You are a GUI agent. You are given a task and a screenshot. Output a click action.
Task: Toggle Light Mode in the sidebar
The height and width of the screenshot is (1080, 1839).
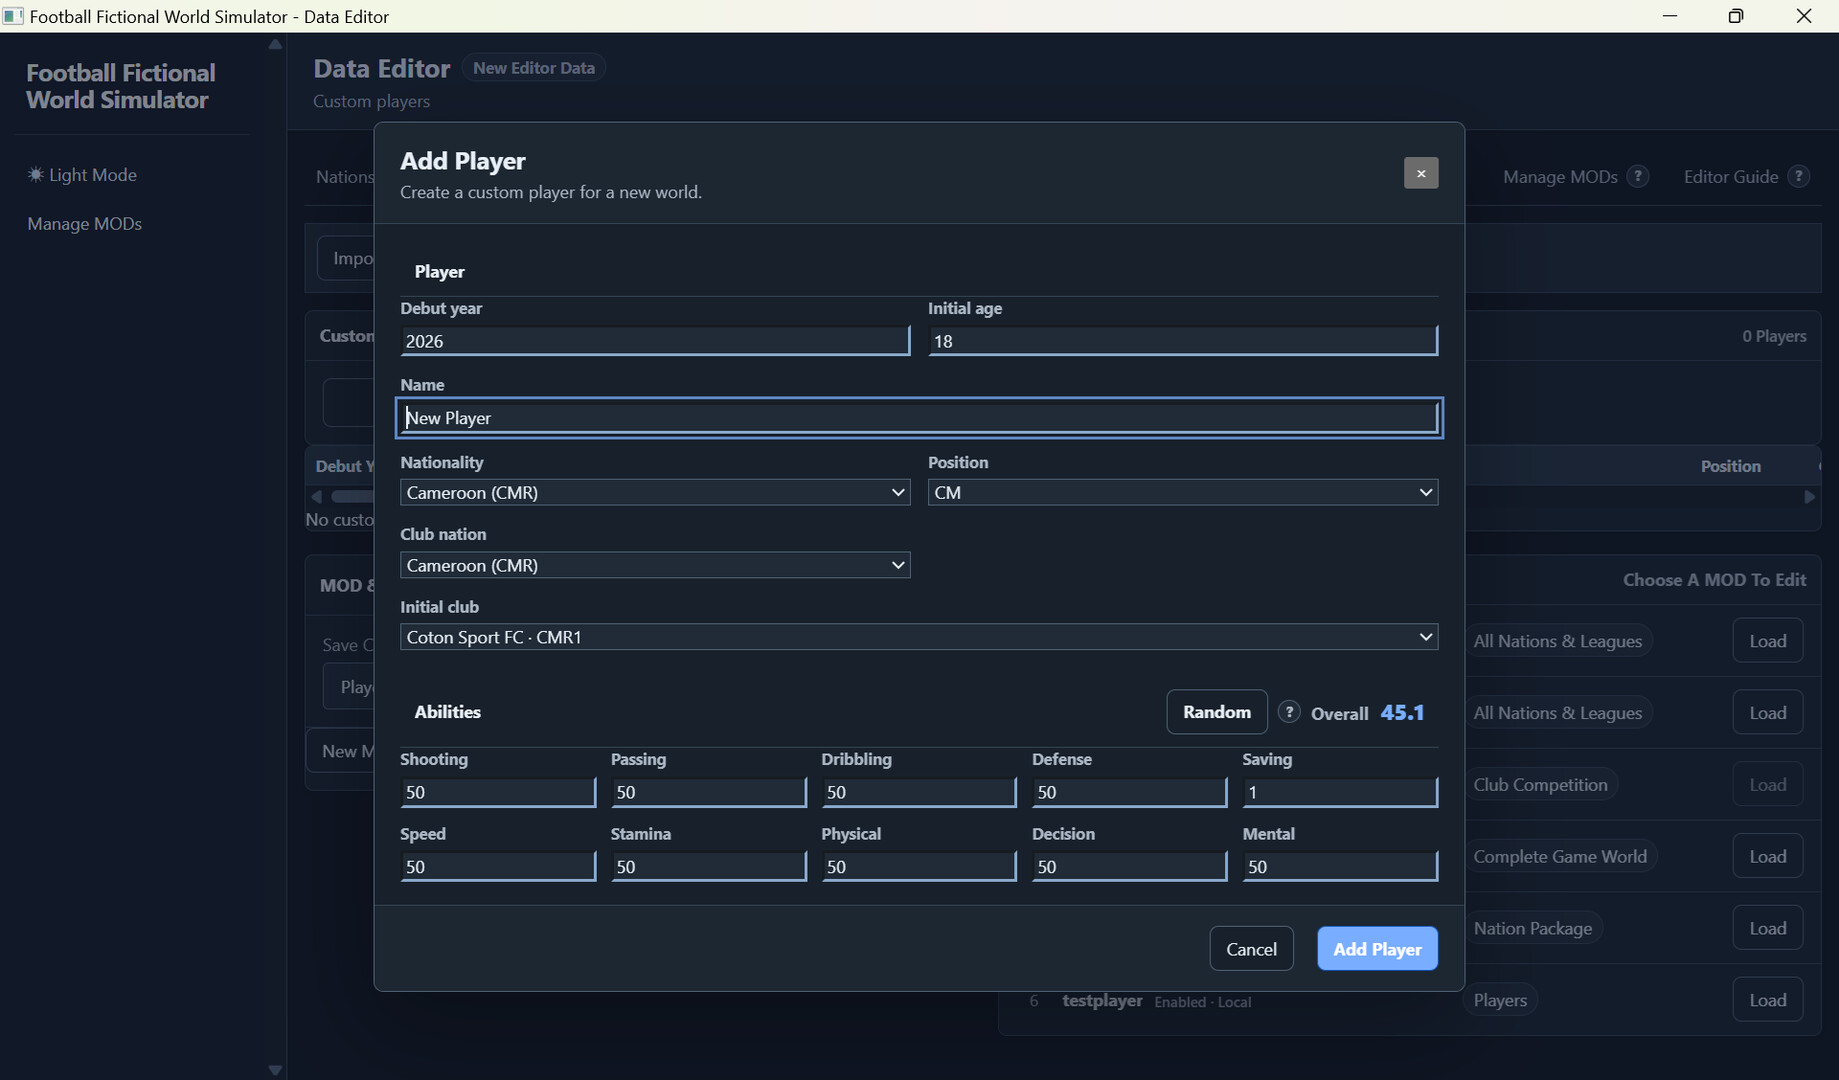point(82,175)
